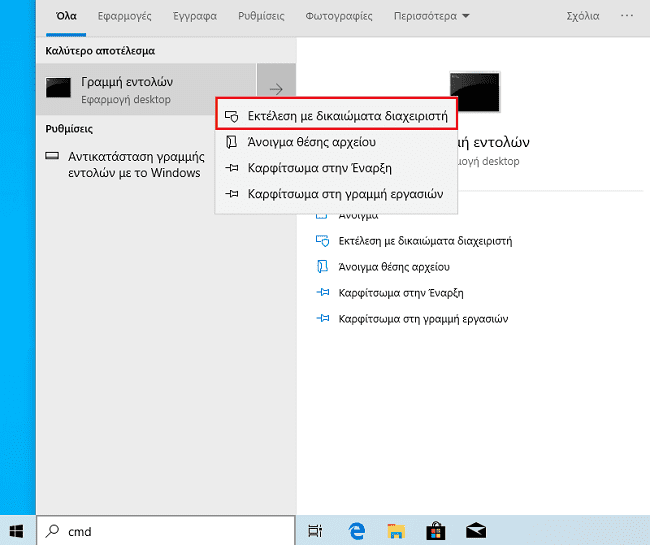Click shield icon in right panel admin action
The image size is (650, 545).
point(323,241)
